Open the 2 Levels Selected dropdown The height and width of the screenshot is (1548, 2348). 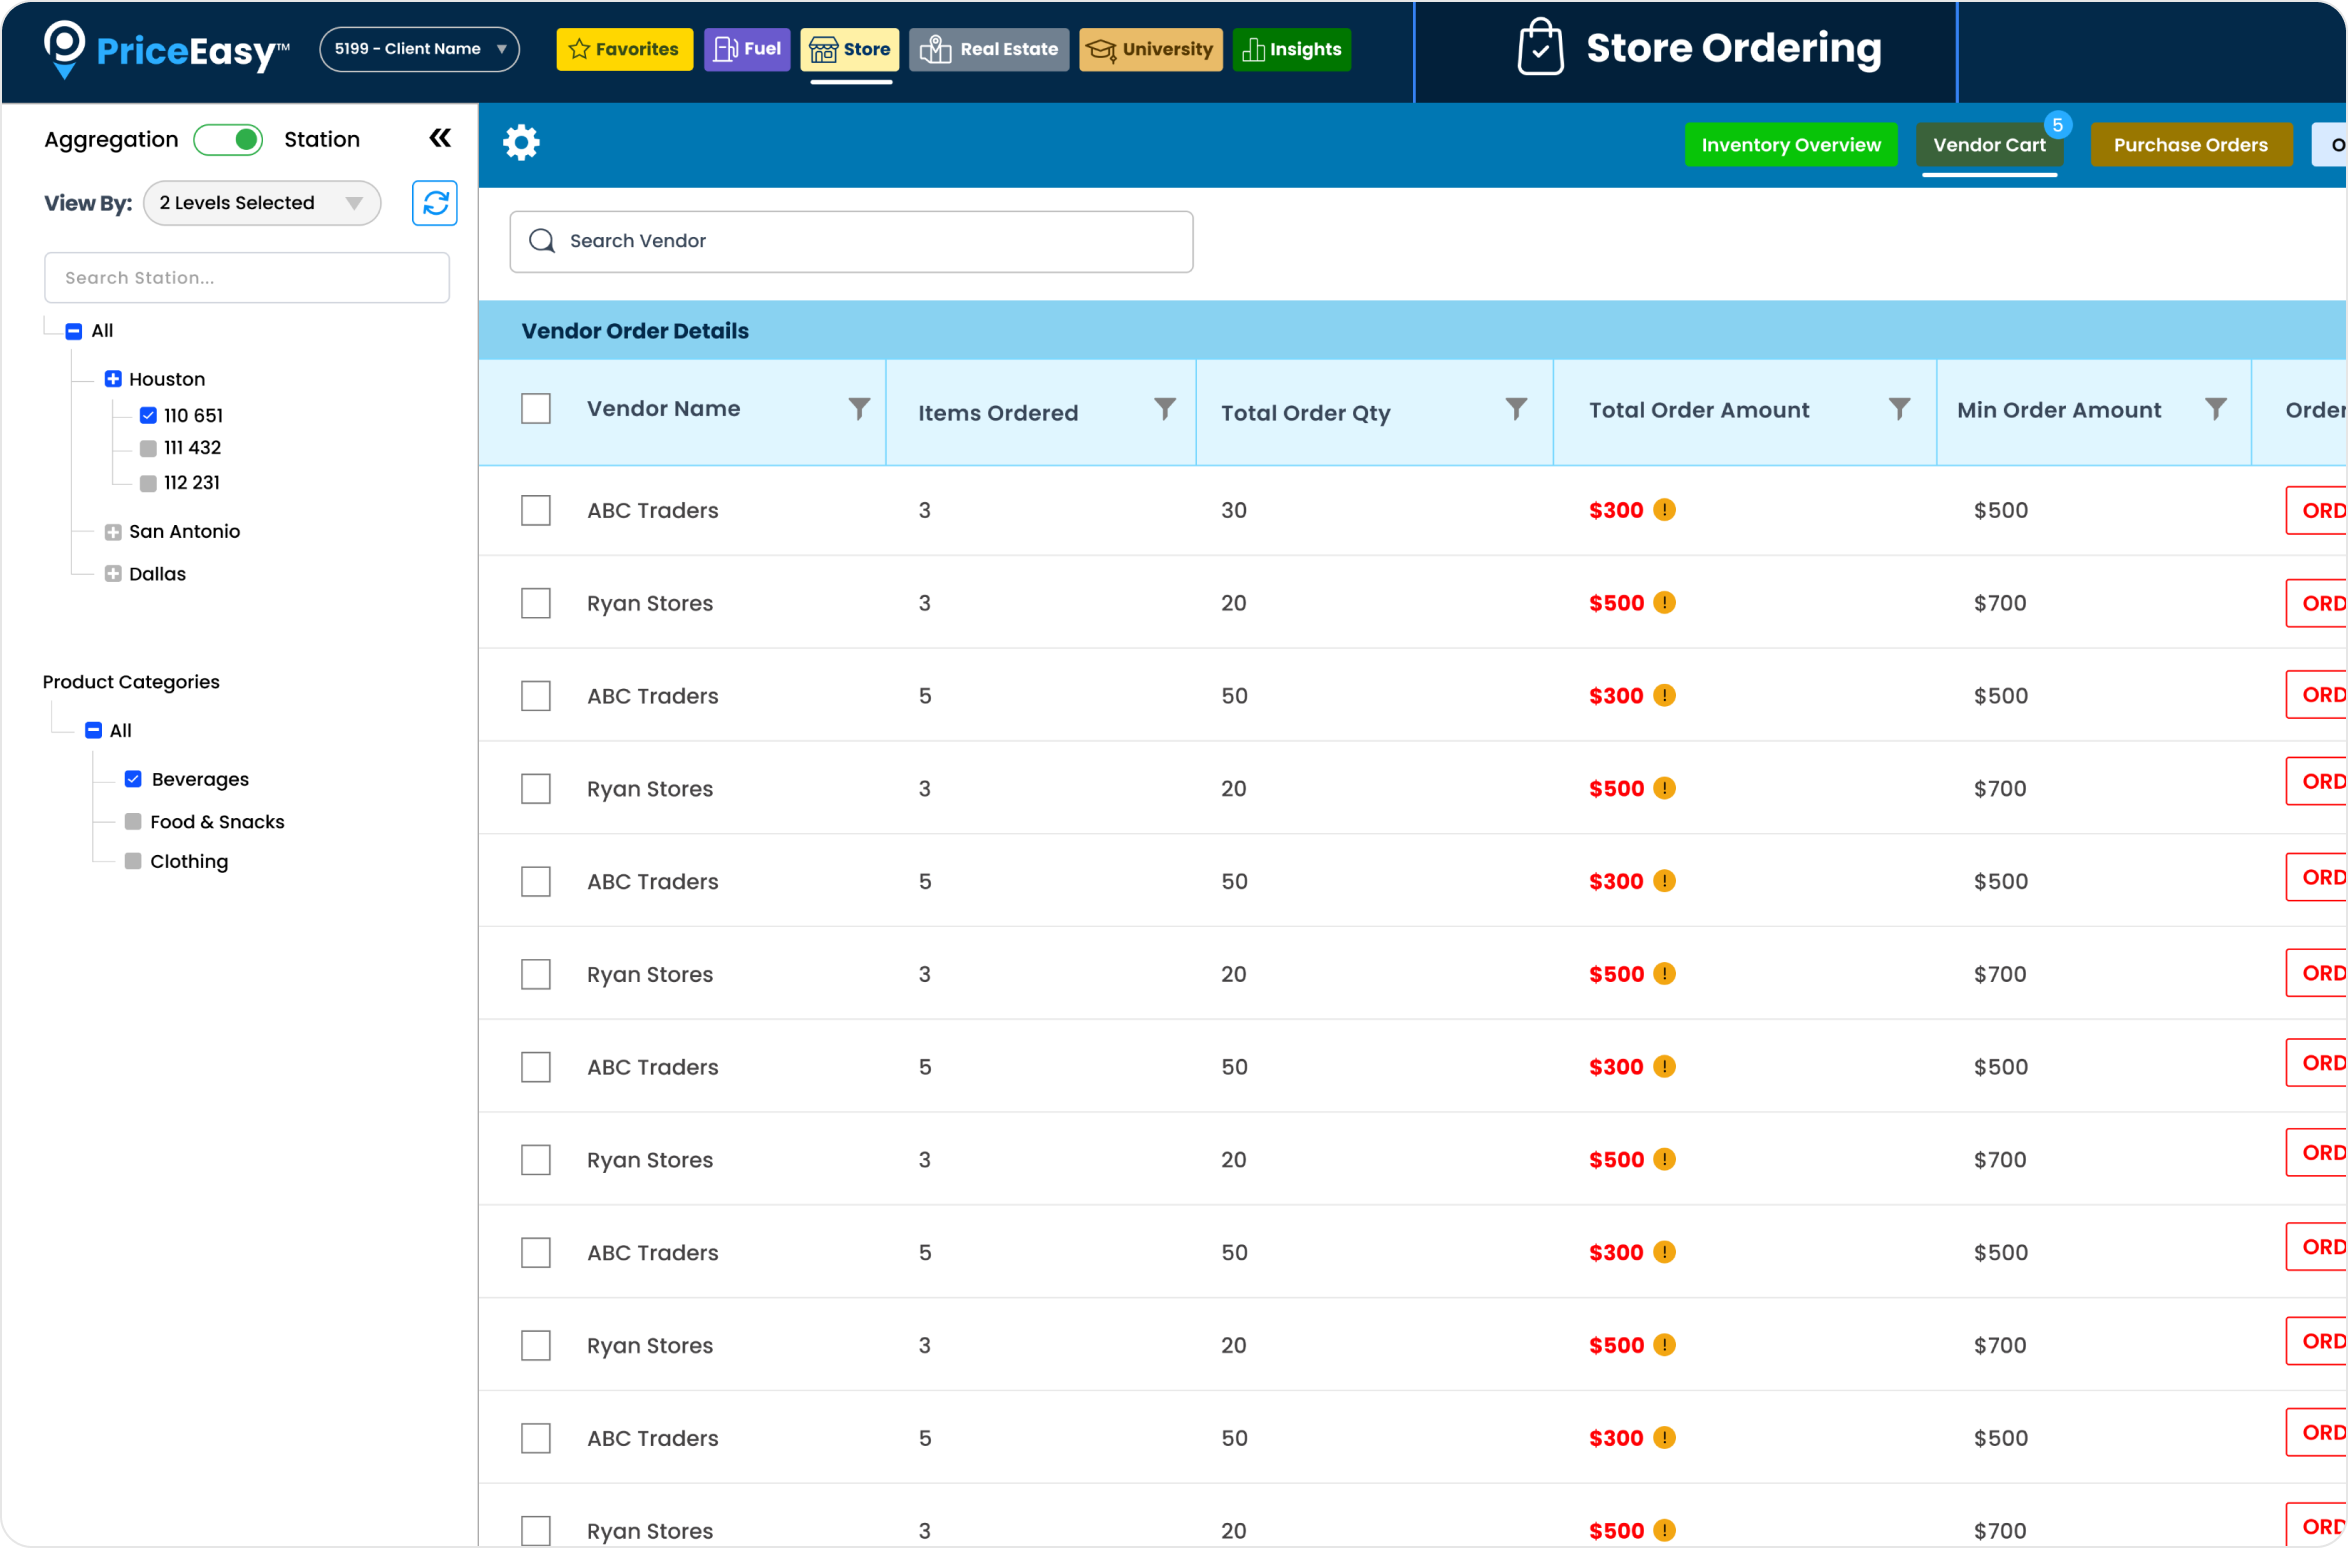[x=262, y=203]
